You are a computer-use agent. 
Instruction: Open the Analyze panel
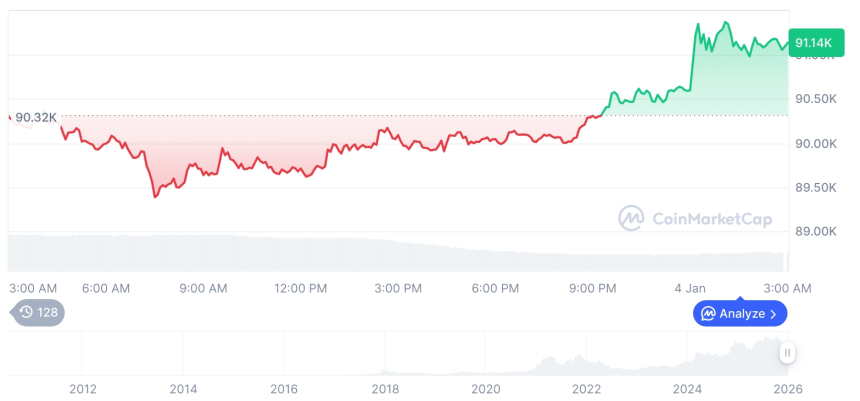tap(740, 314)
